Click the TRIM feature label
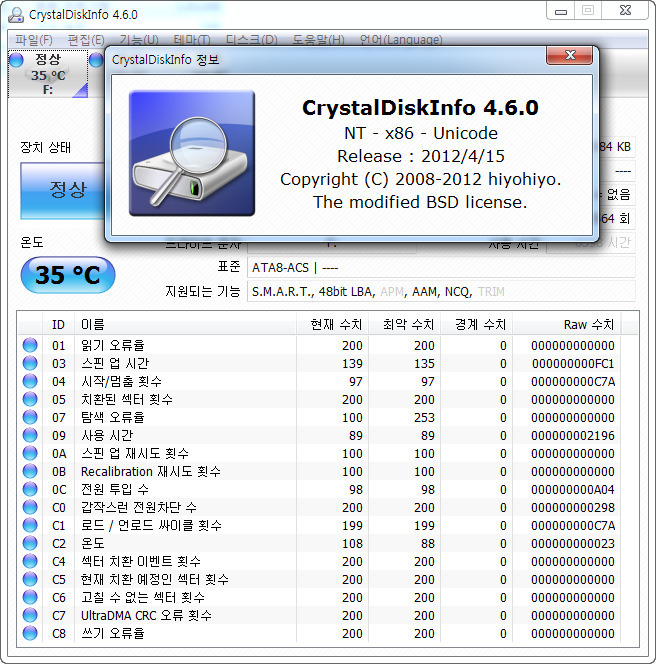656x664 pixels. (x=491, y=292)
